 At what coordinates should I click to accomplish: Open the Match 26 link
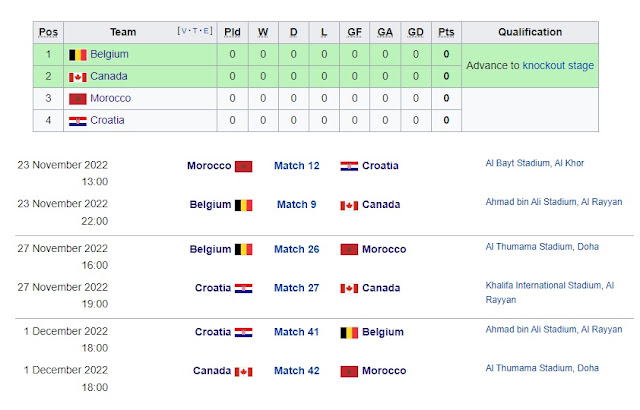coord(296,249)
